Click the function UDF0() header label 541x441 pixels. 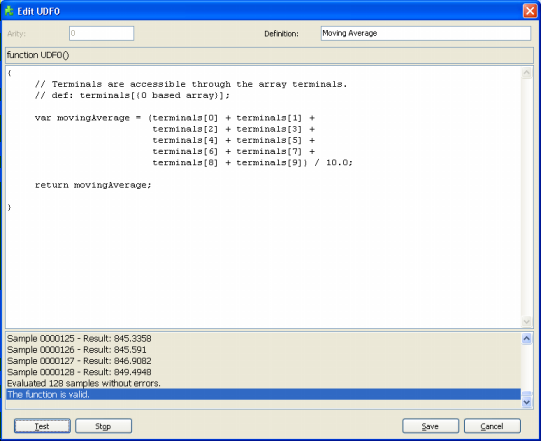[38, 55]
